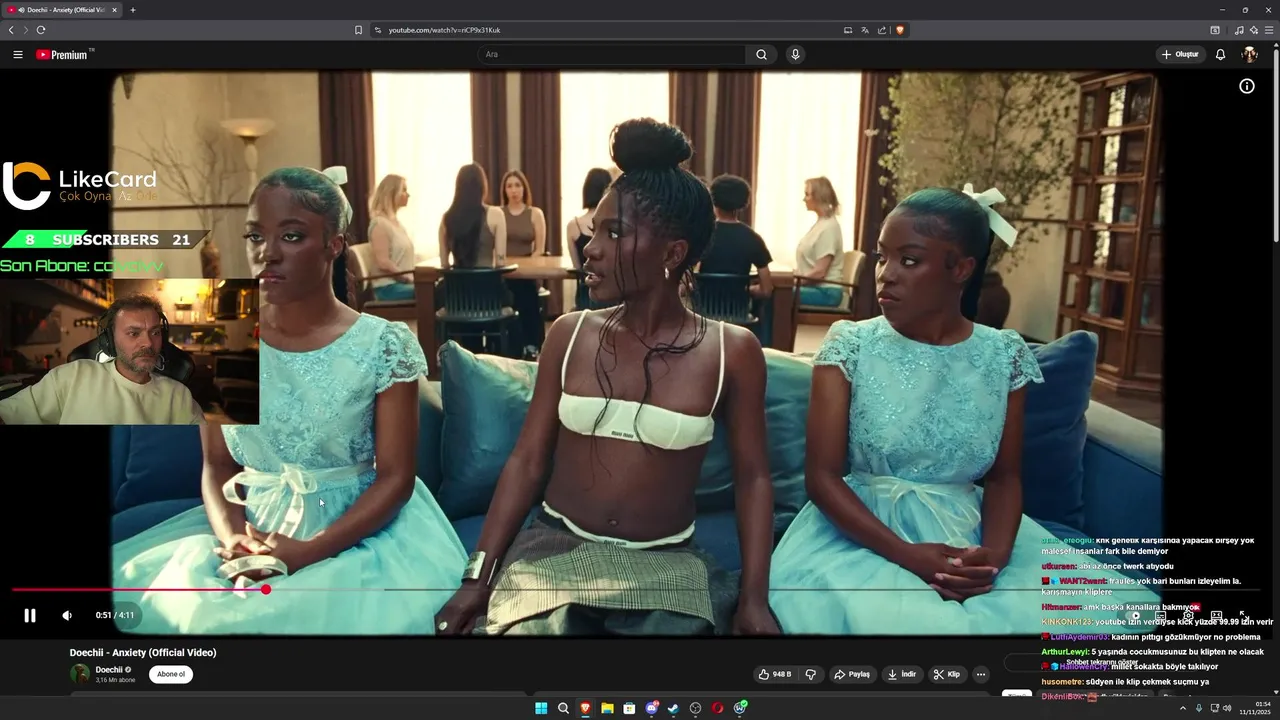Open Brave Shields lion icon
Viewport: 1280px width, 720px height.
tap(900, 30)
